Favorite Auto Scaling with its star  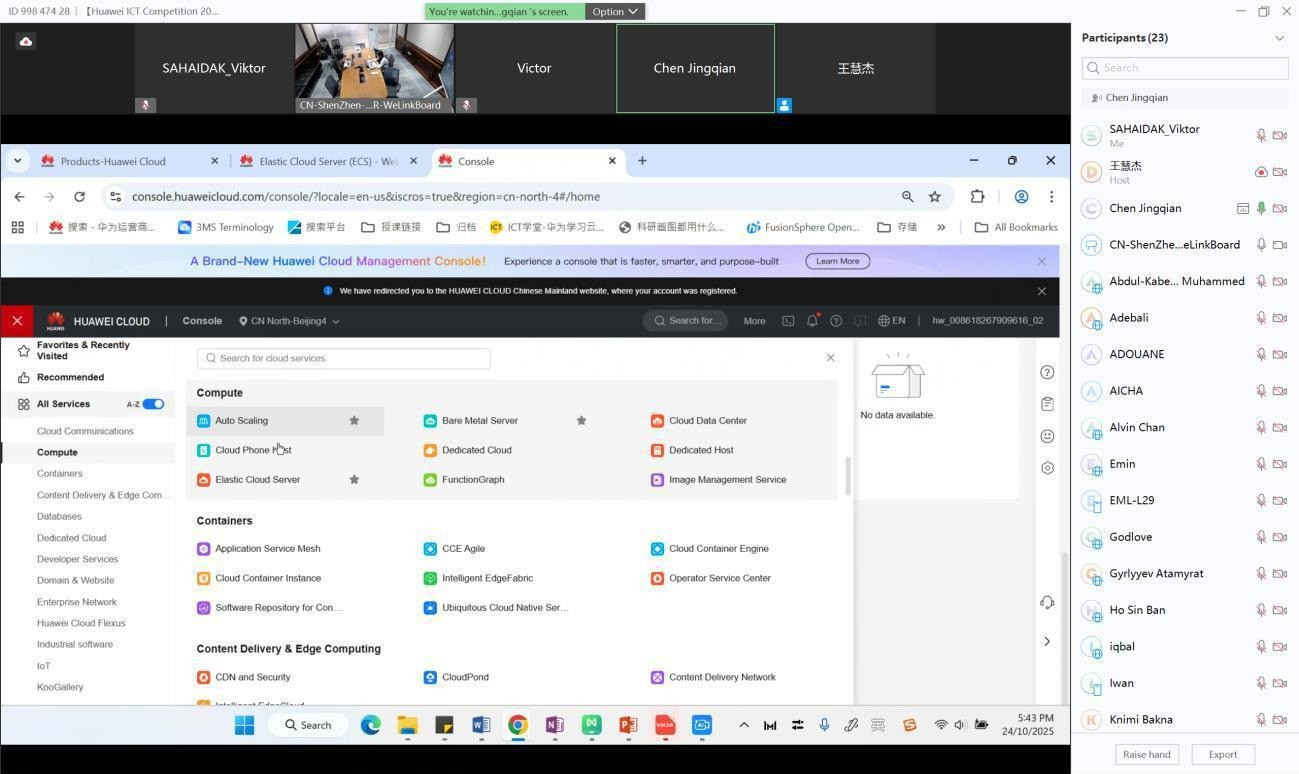[354, 421]
